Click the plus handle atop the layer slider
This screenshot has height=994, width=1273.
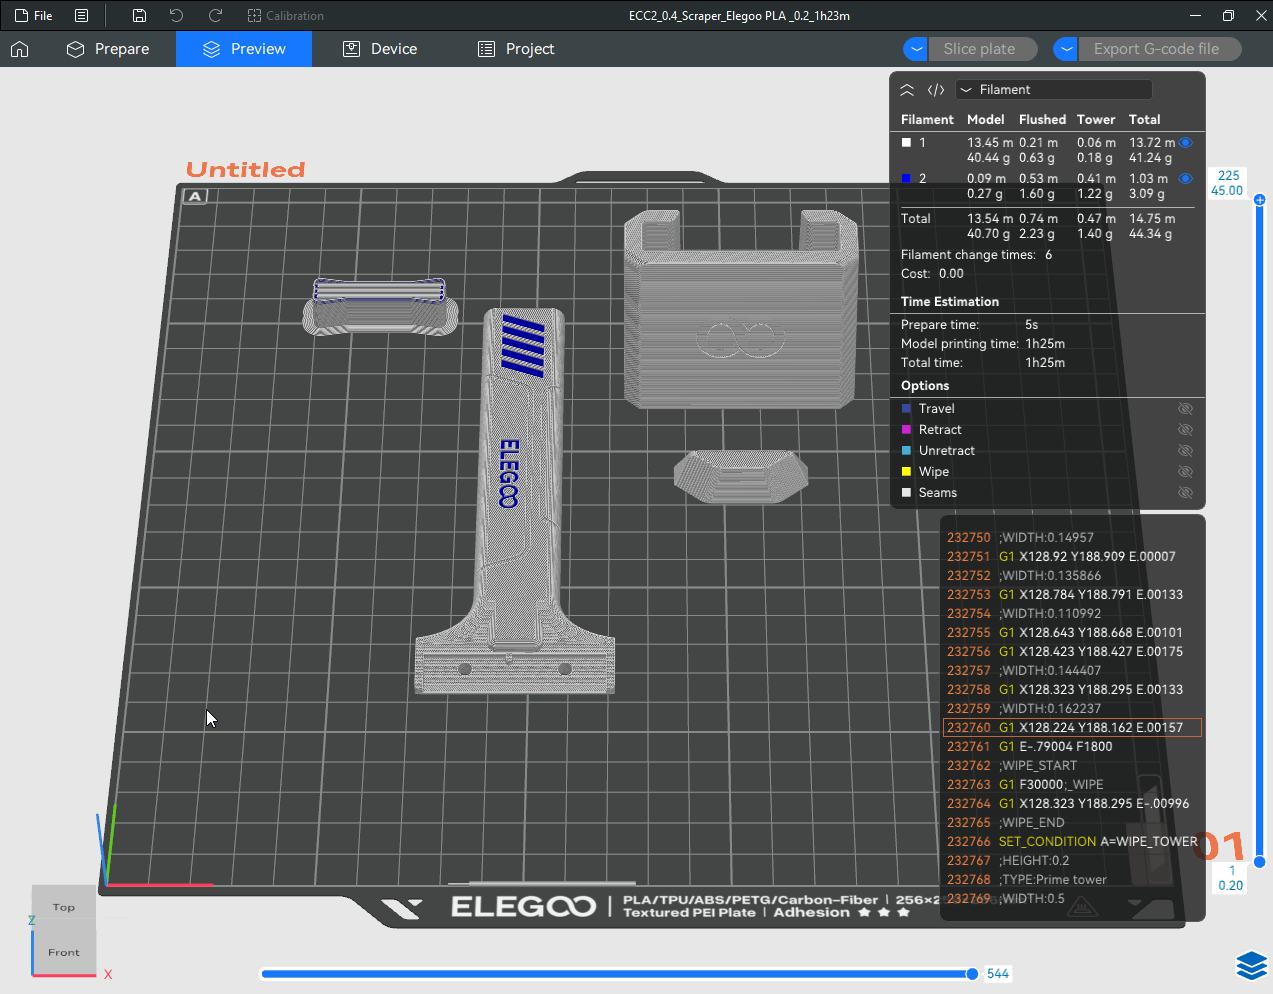point(1260,200)
